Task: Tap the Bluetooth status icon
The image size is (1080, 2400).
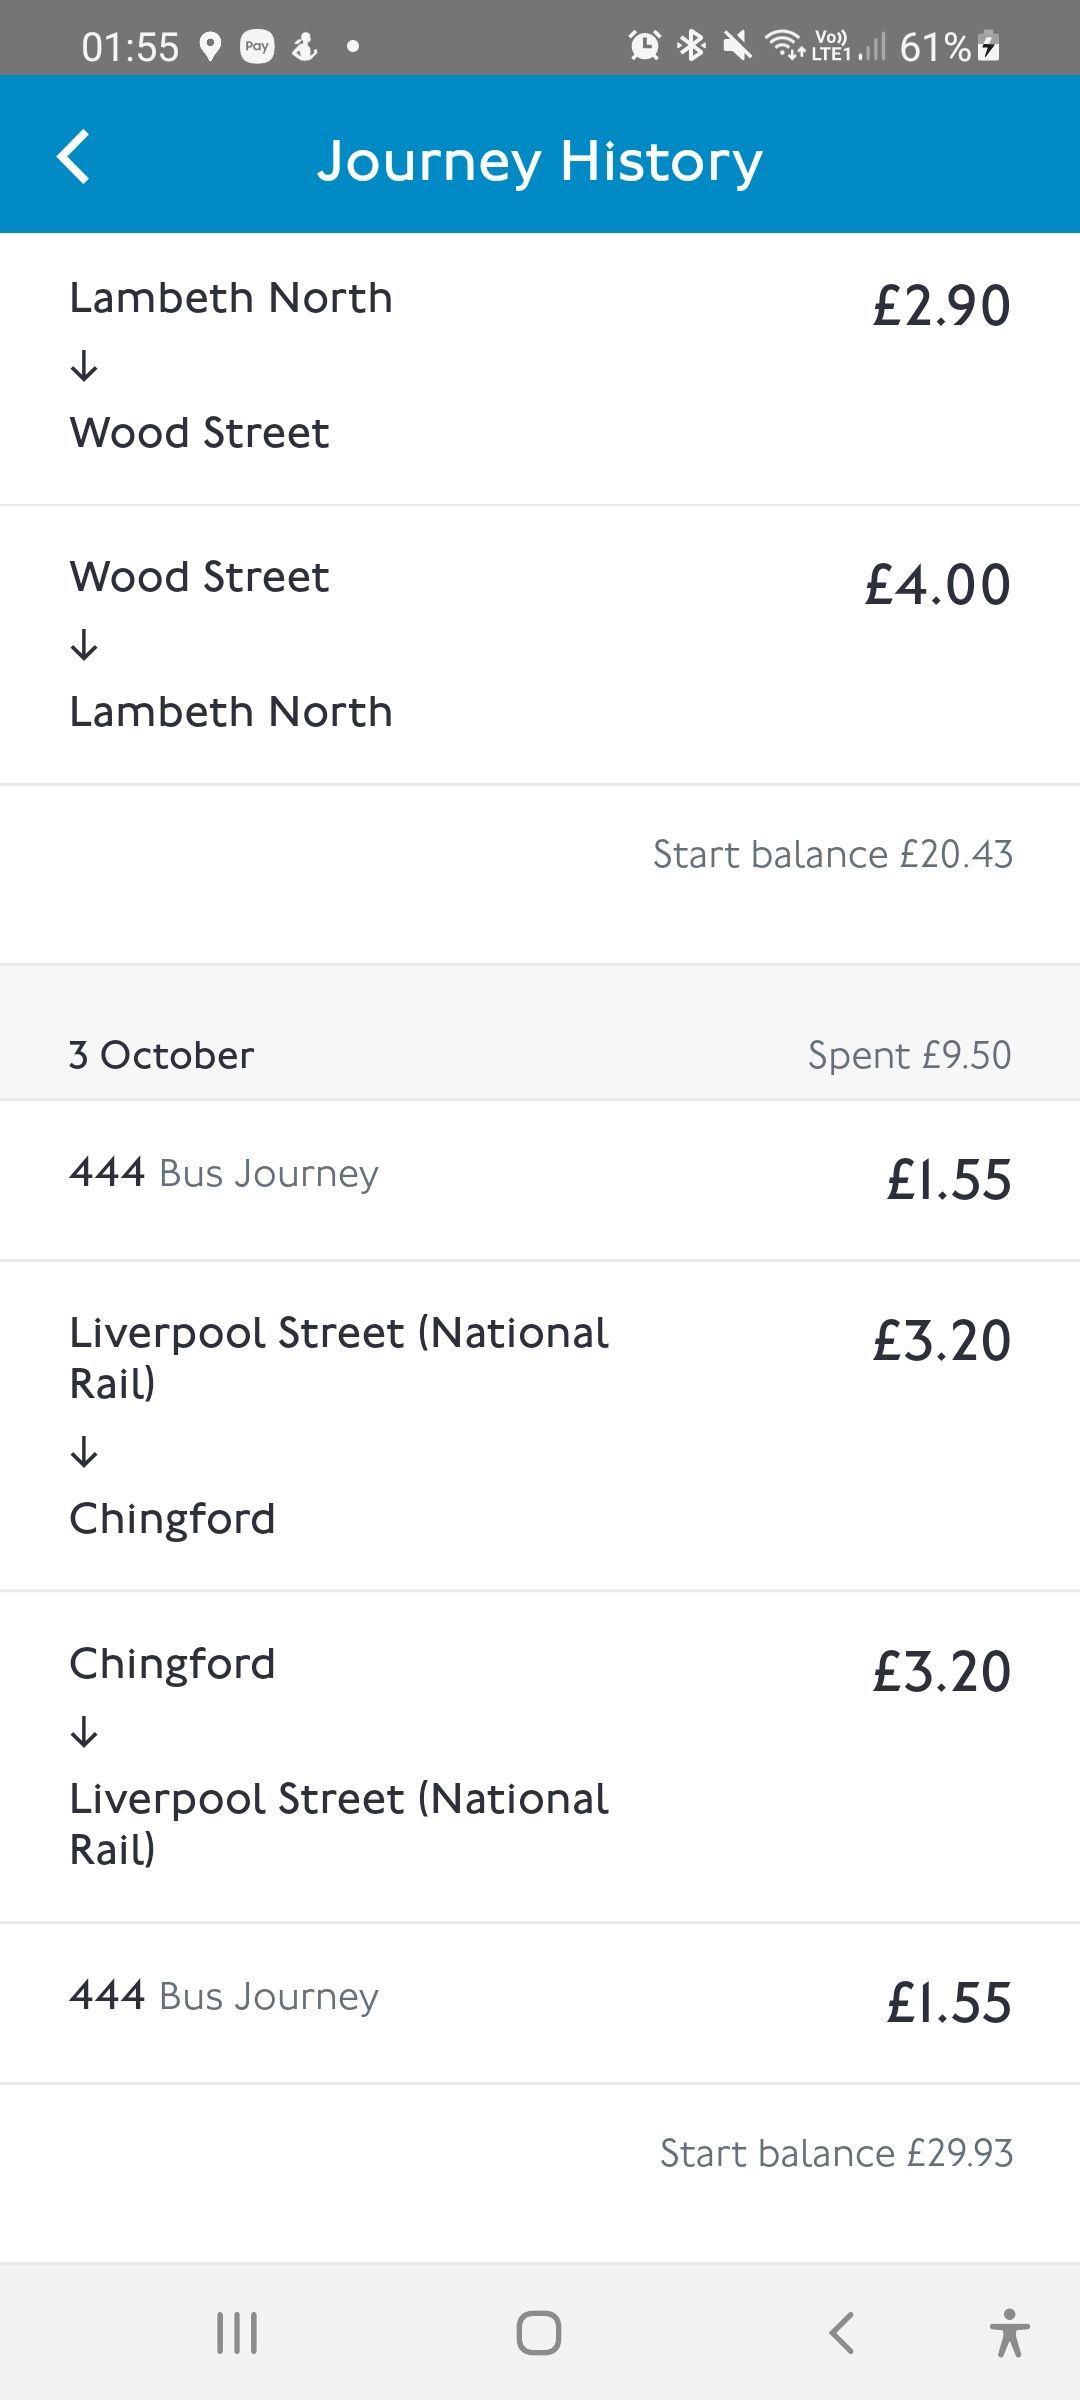Action: coord(691,46)
